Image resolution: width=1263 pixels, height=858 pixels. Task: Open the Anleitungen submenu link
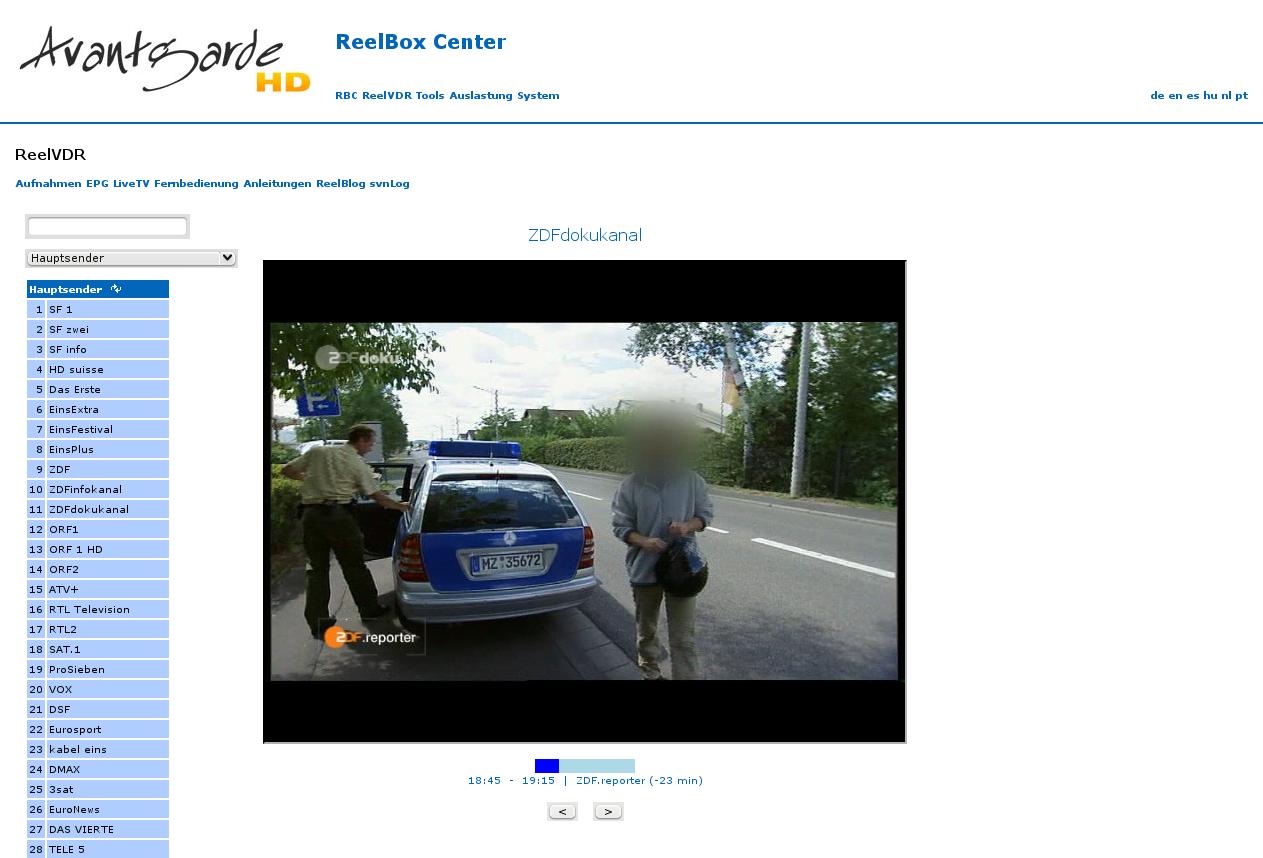pos(277,184)
